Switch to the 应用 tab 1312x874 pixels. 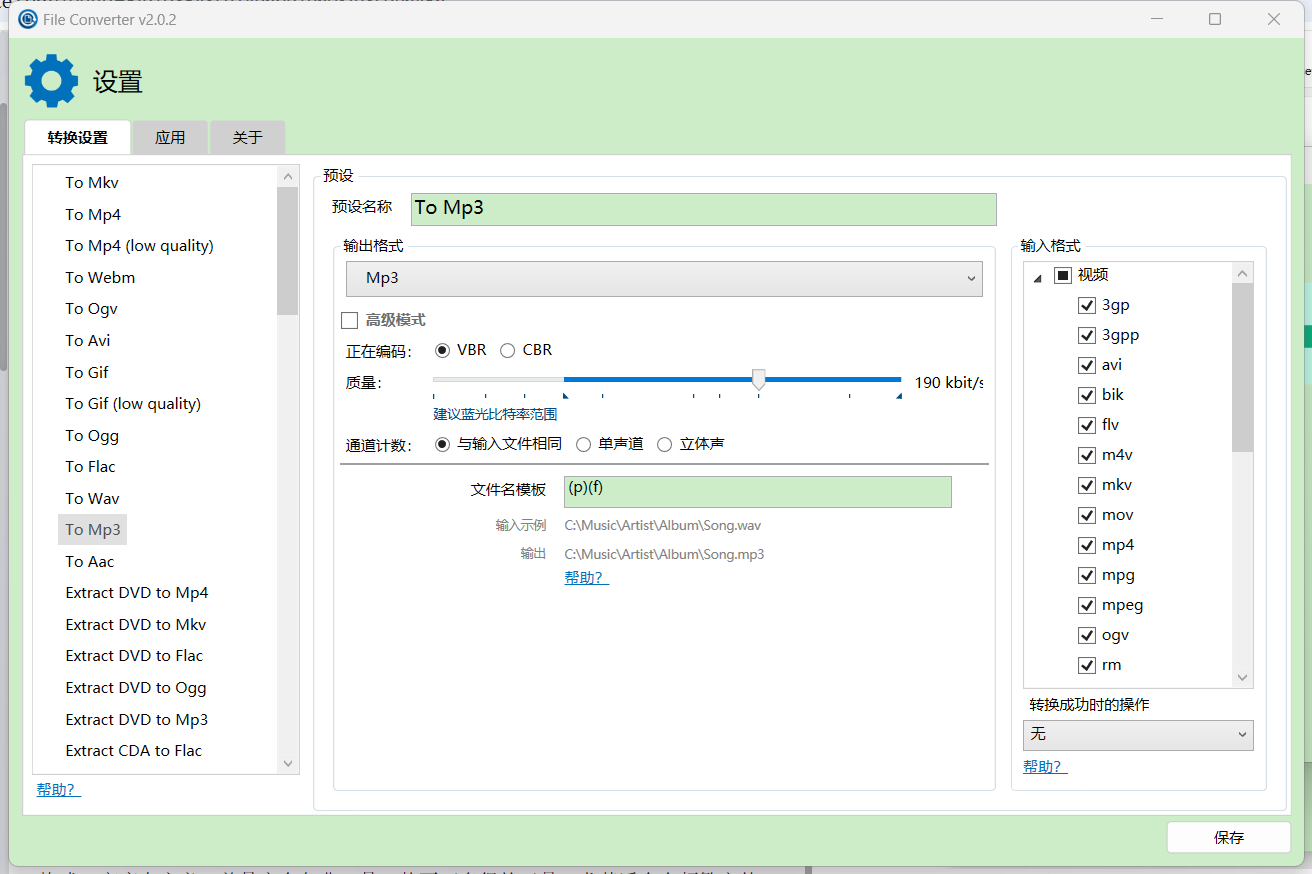point(170,137)
